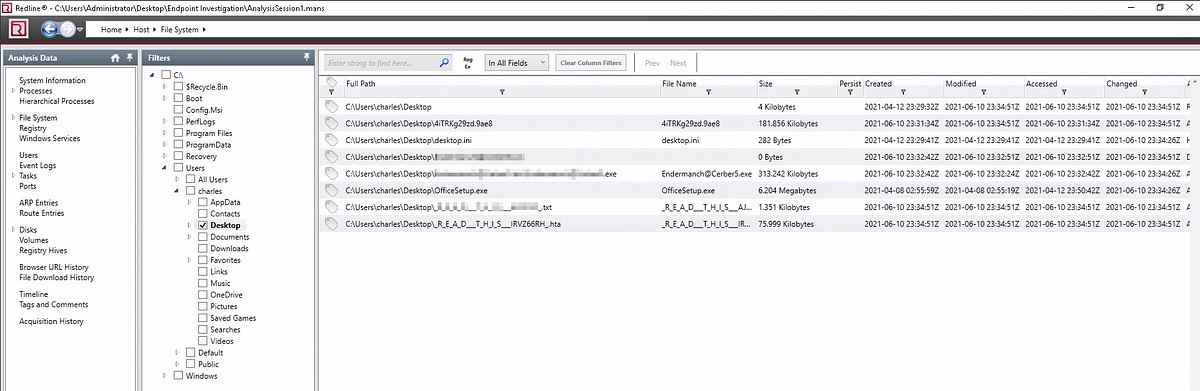Open filter funnel under Persist column
The height and width of the screenshot is (391, 1200).
850,92
